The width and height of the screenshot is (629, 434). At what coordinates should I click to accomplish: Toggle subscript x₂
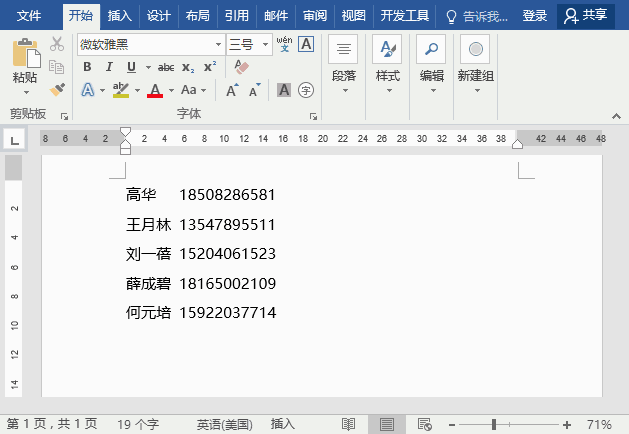pyautogui.click(x=188, y=67)
